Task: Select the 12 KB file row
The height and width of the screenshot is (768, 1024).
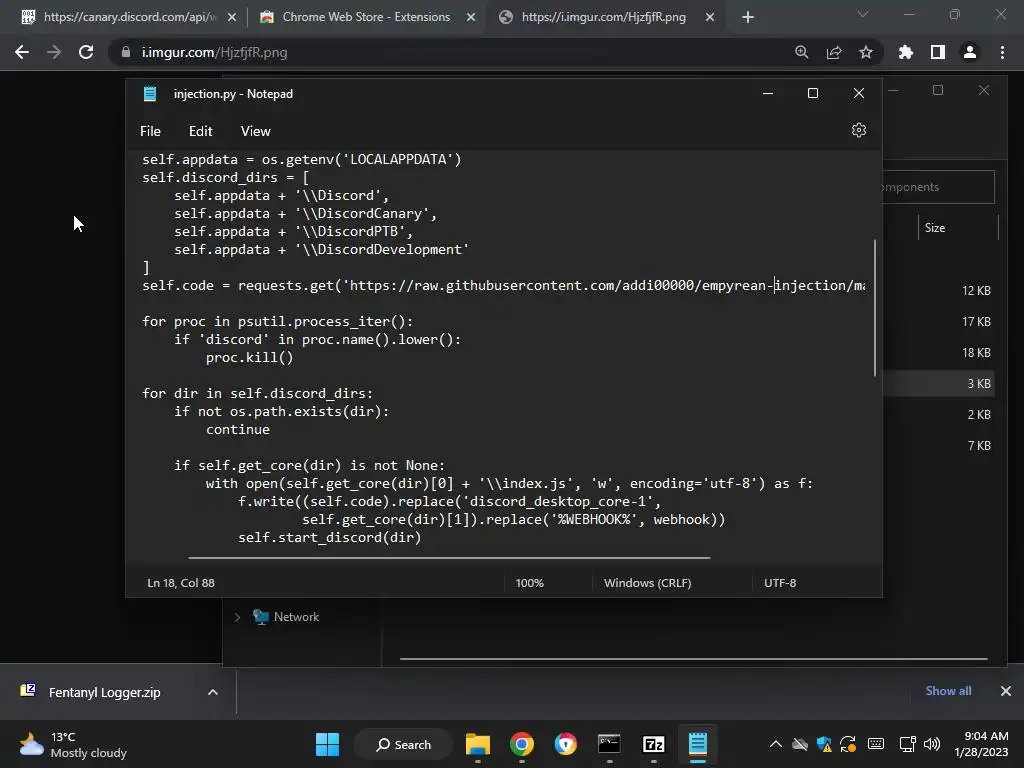Action: [940, 291]
